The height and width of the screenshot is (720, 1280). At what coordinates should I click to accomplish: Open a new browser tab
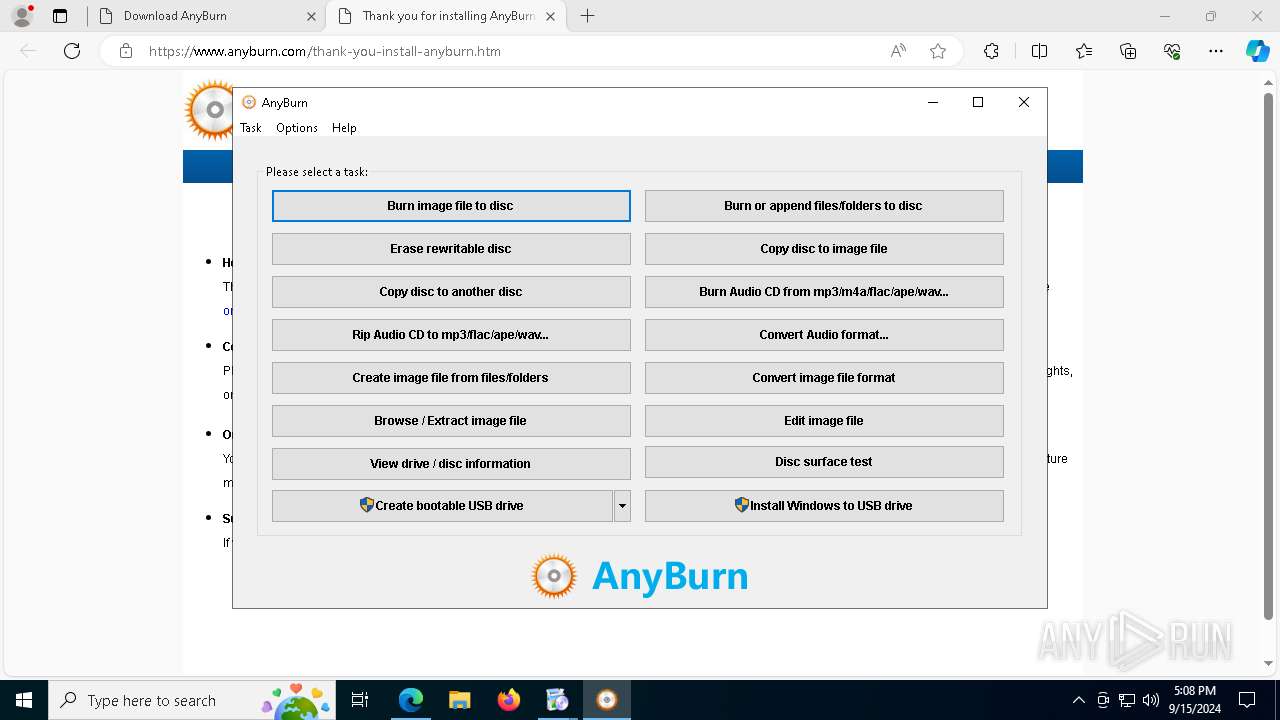coord(587,16)
